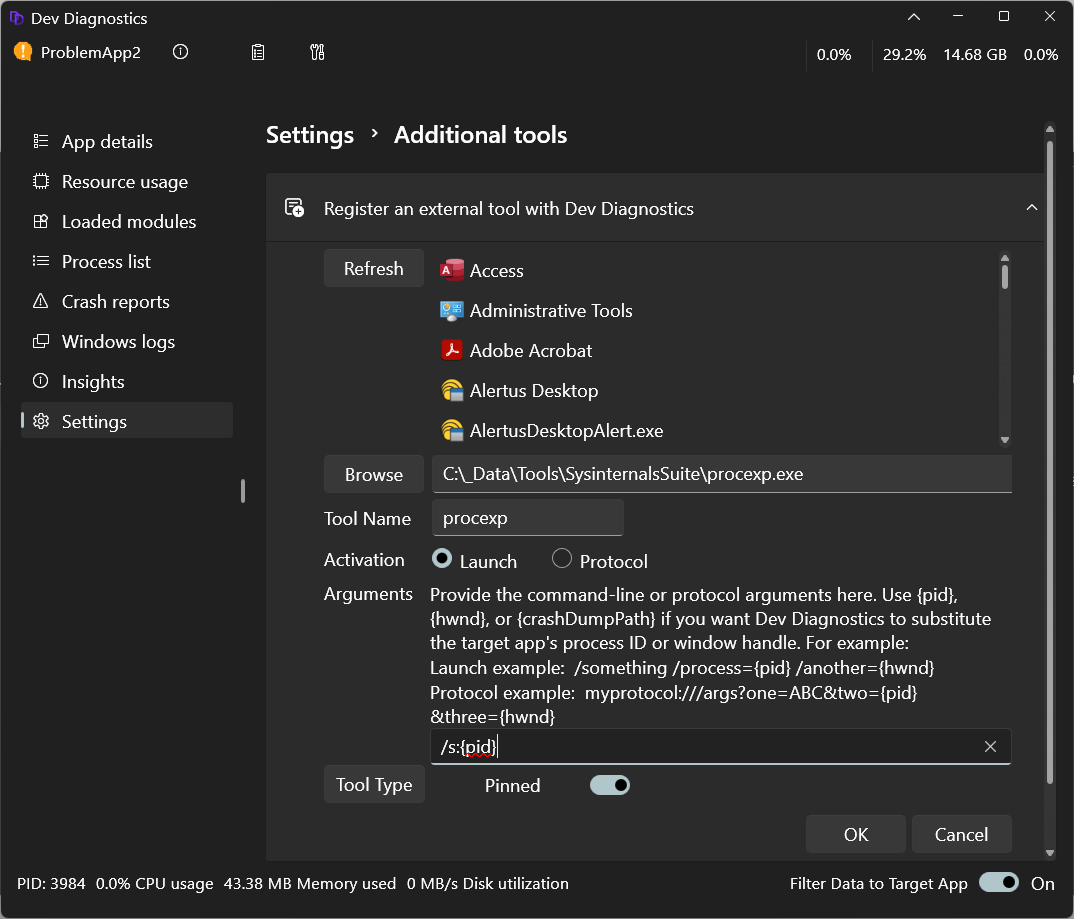Select the Launch activation radio button
Screen dimensions: 1074x919
tap(442, 559)
